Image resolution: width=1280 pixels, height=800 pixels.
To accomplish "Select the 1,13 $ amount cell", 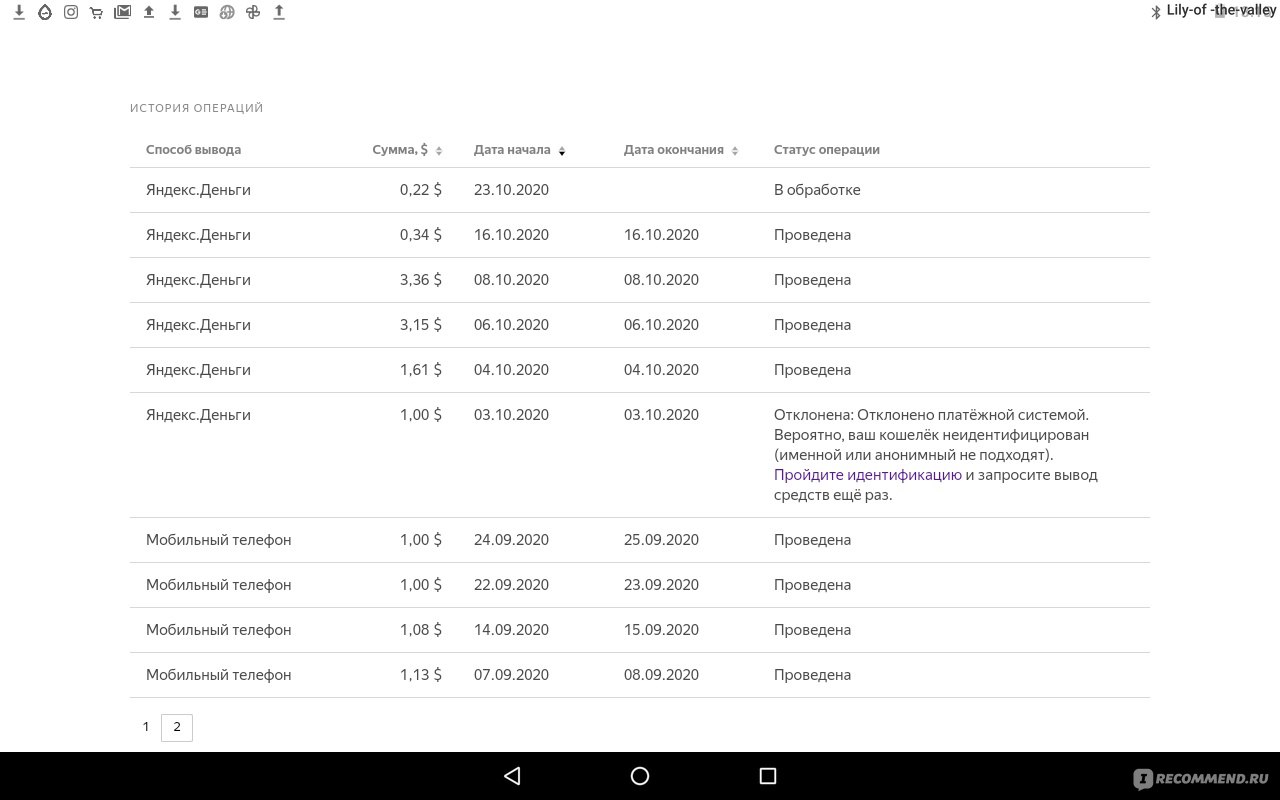I will pos(421,675).
